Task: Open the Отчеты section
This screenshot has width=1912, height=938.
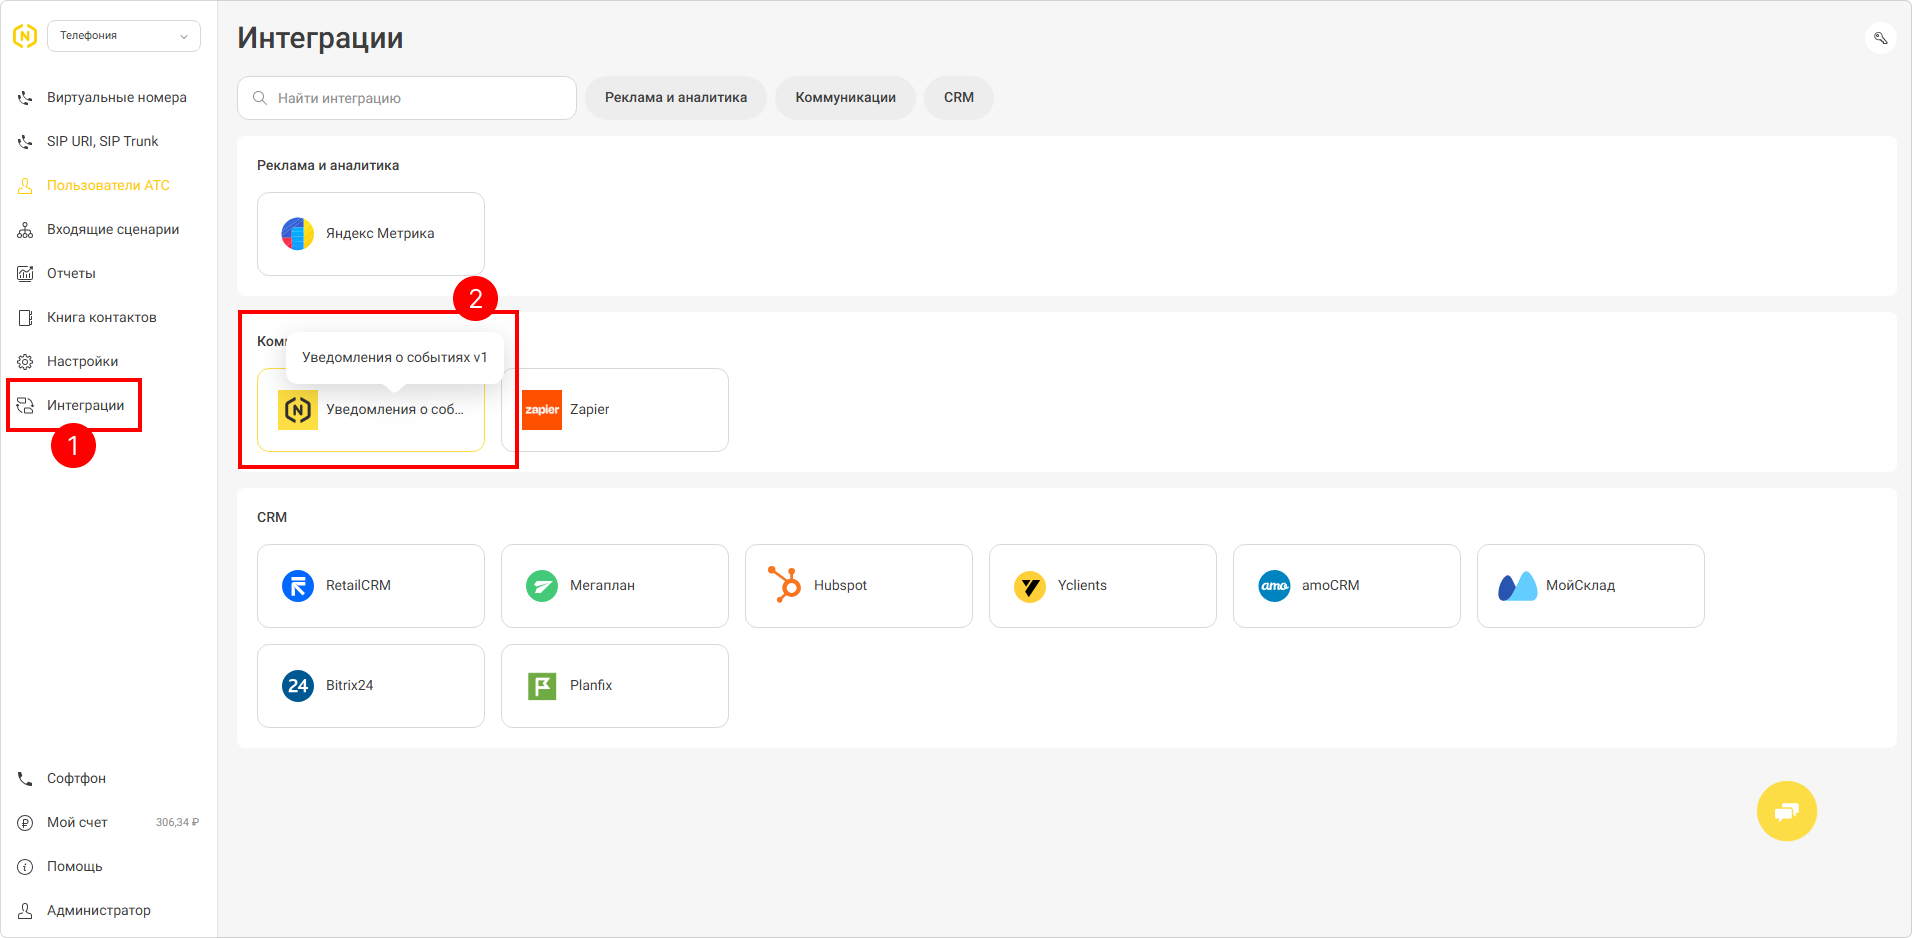Action: 71,274
